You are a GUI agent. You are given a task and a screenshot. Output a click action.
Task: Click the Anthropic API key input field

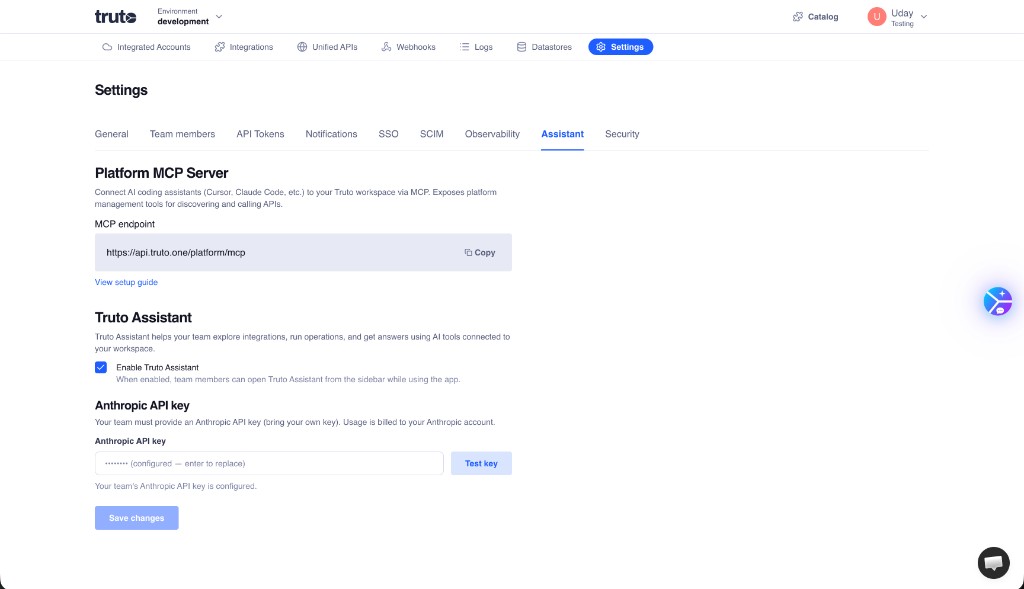coord(269,464)
